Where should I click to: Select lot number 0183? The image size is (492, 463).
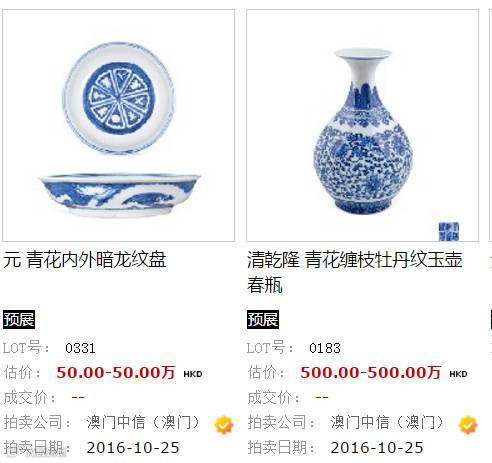pyautogui.click(x=325, y=348)
